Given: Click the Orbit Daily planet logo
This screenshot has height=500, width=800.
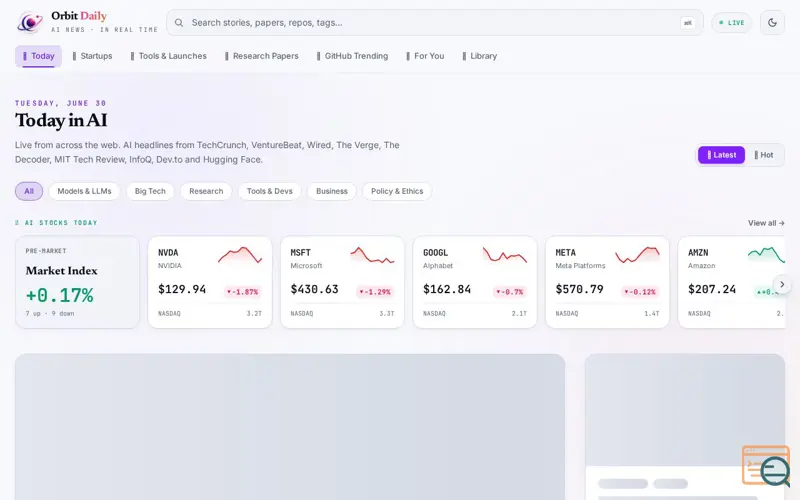Looking at the screenshot, I should pyautogui.click(x=29, y=22).
